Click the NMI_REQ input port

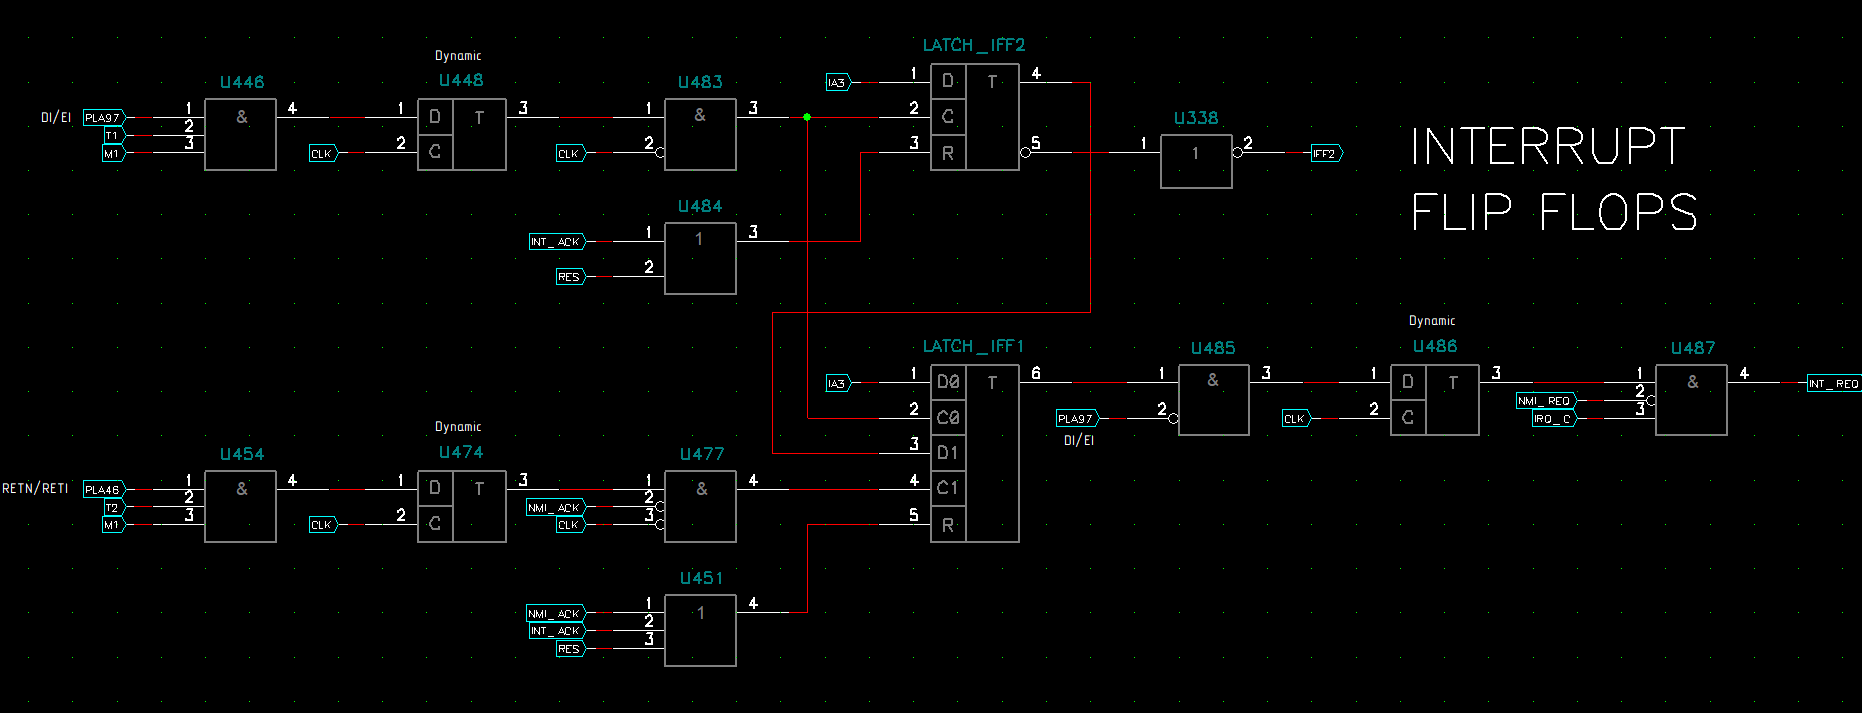coord(1545,401)
